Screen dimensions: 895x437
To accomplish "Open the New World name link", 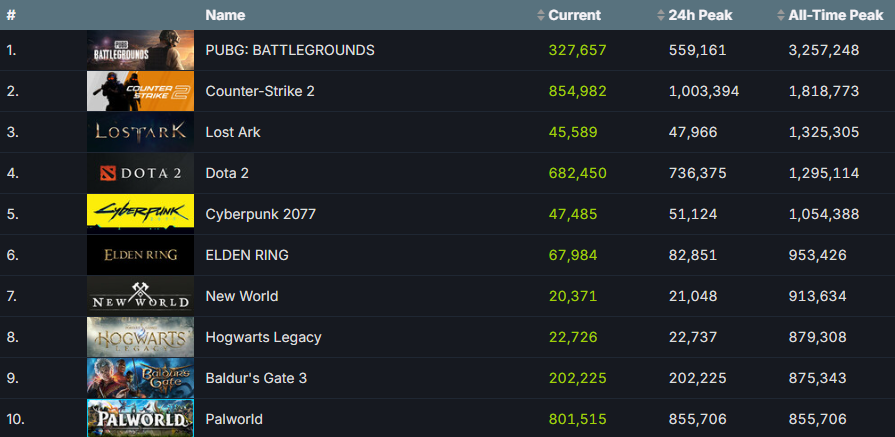I will point(242,297).
